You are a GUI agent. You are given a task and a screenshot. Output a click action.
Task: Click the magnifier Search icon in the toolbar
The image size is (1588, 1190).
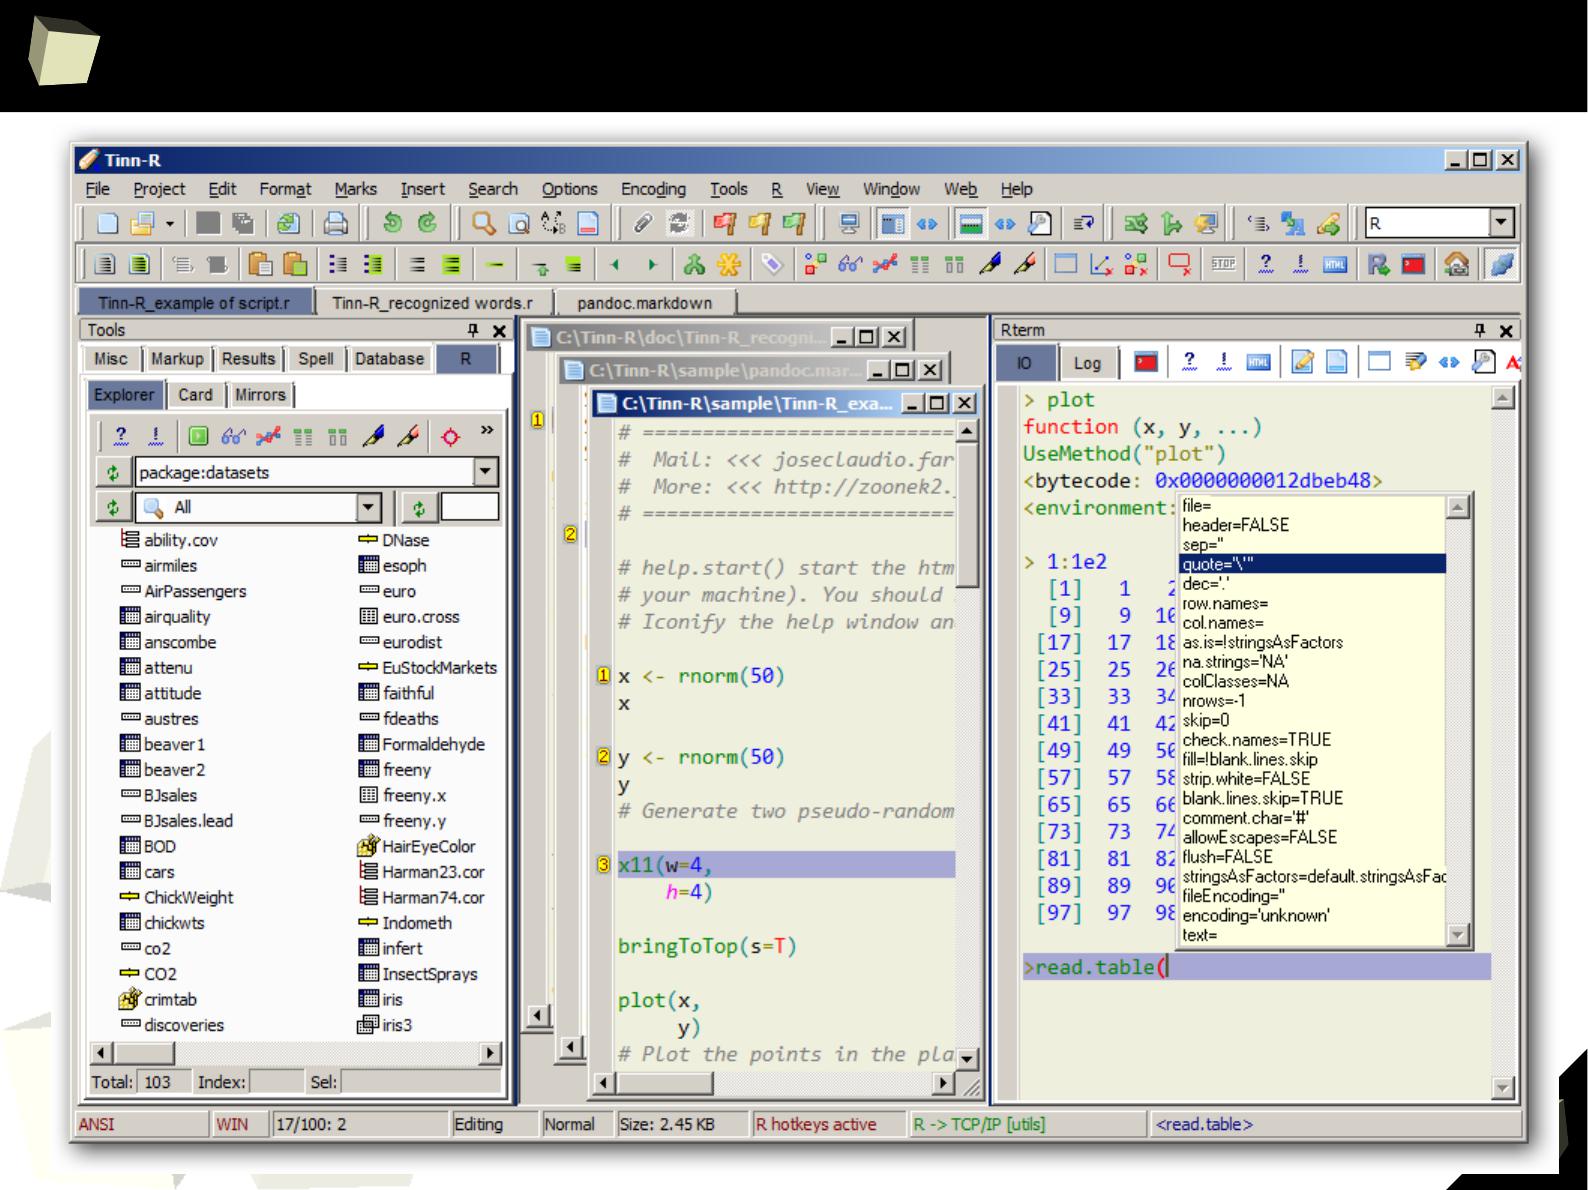pos(484,224)
